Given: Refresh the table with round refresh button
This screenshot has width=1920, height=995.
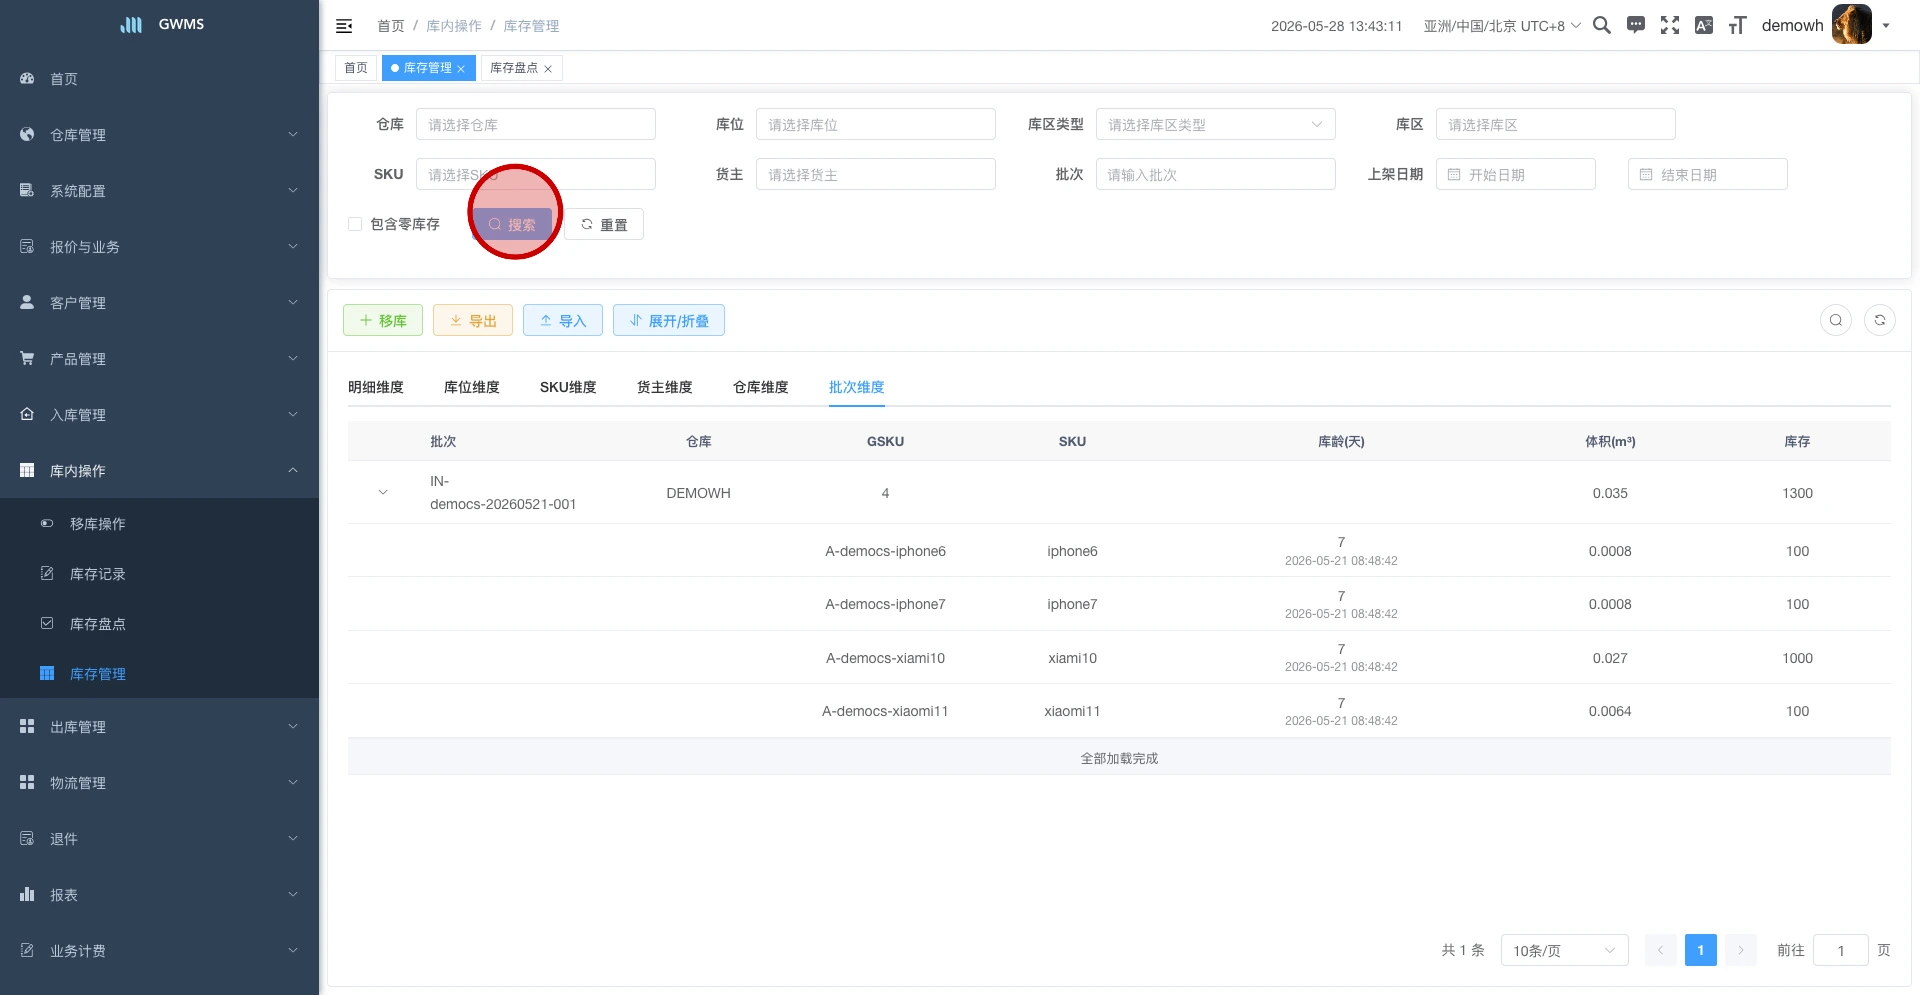Looking at the screenshot, I should (1880, 320).
